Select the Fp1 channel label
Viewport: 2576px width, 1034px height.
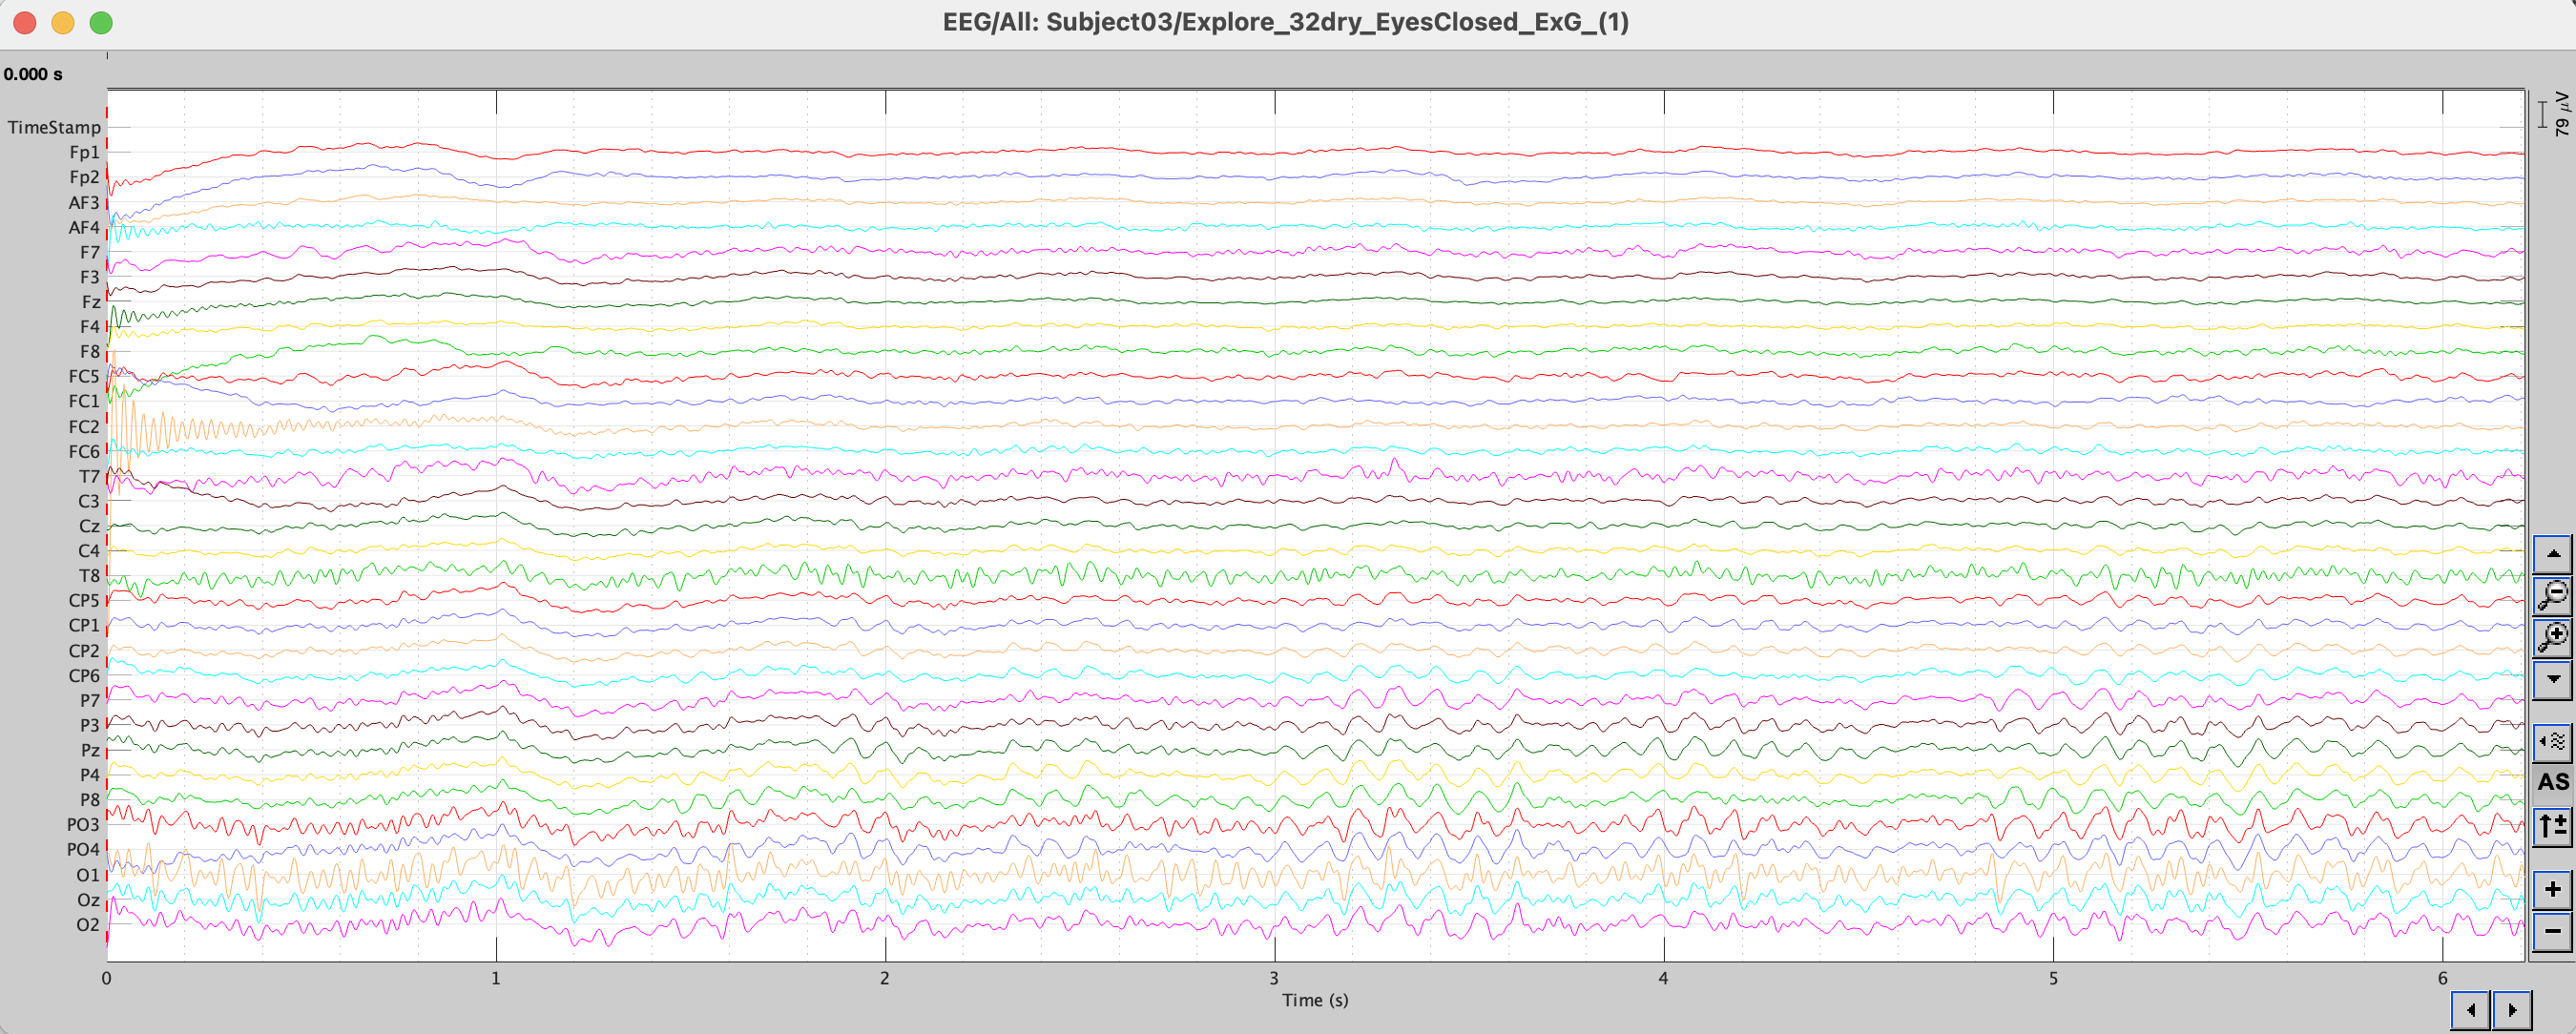click(x=84, y=152)
